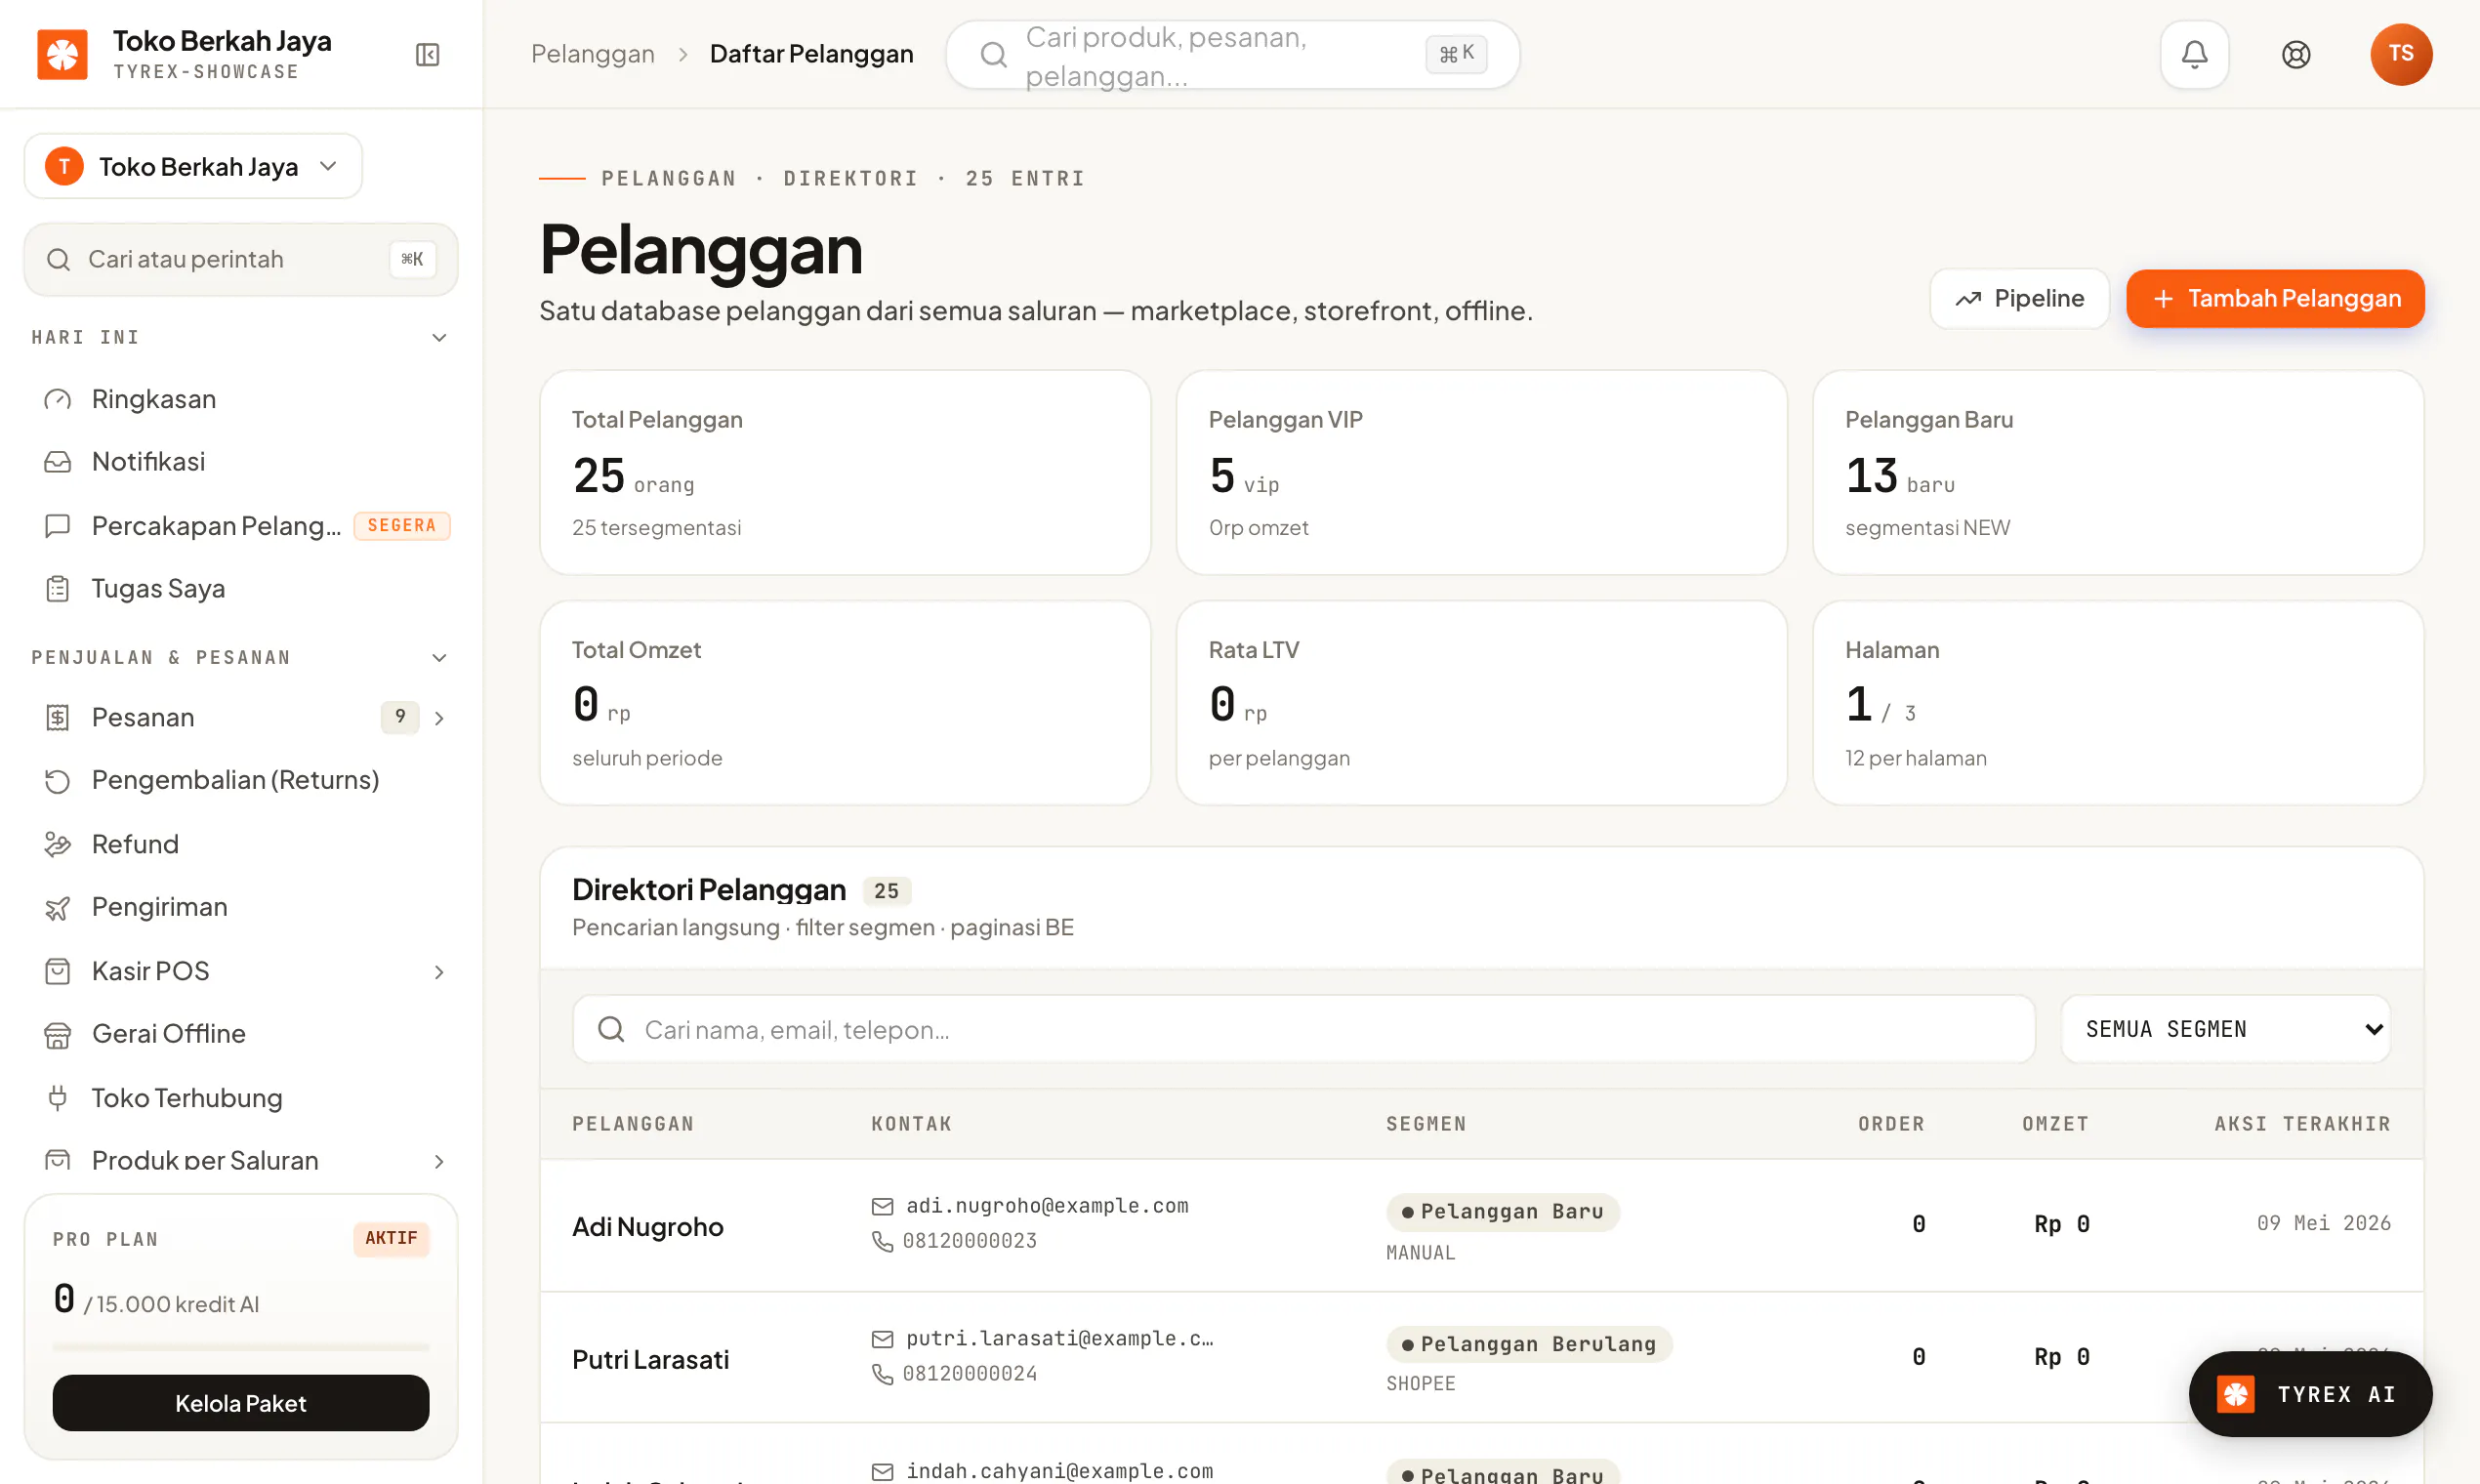Click the Direktori Pelanggan 25 count badge
The width and height of the screenshot is (2480, 1484).
point(886,891)
